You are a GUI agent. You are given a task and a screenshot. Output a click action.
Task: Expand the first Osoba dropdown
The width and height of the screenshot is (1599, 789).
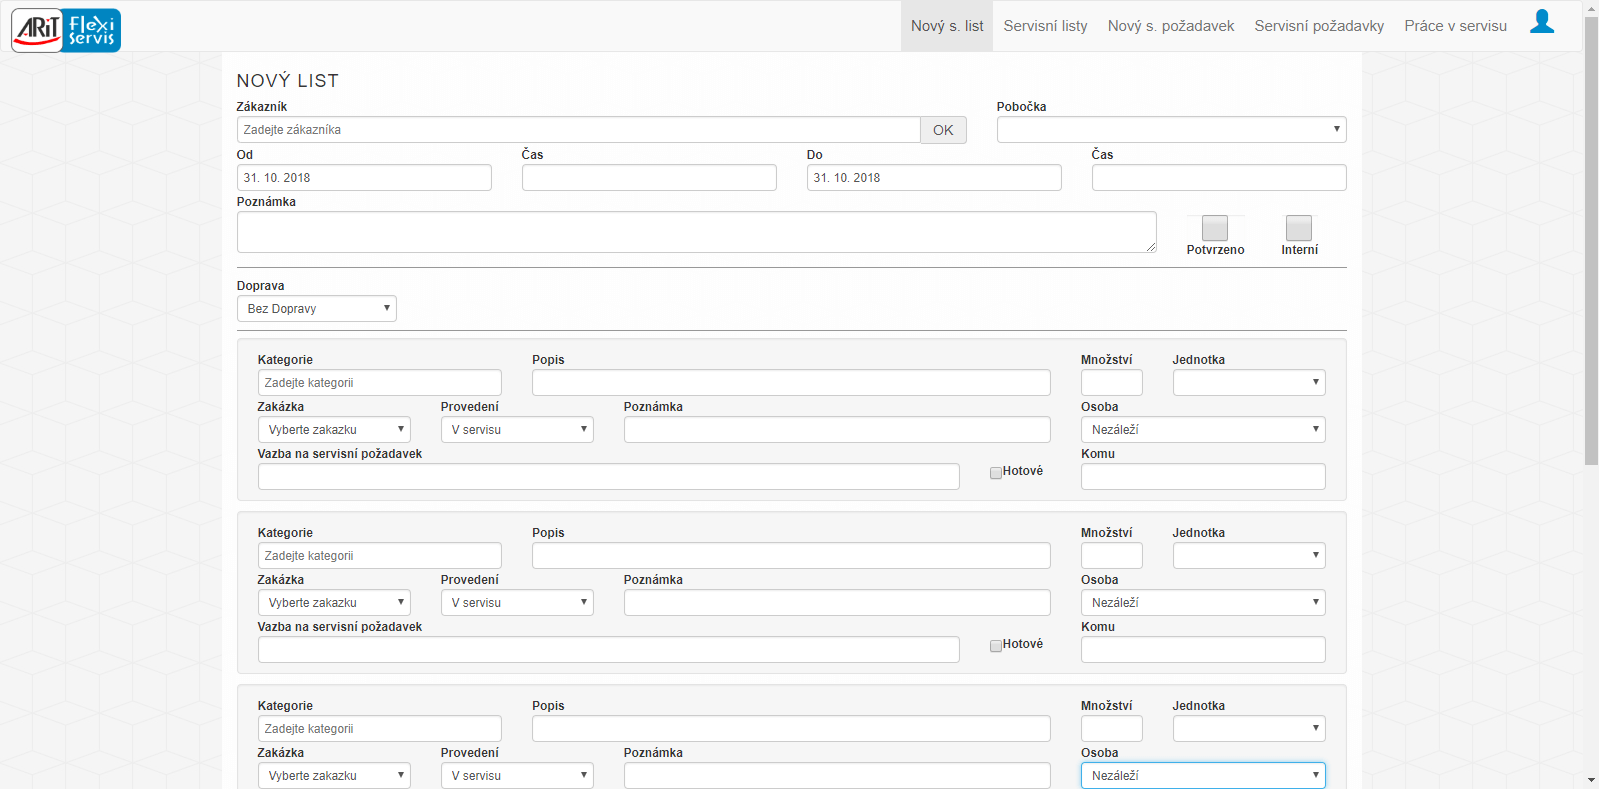click(1202, 430)
